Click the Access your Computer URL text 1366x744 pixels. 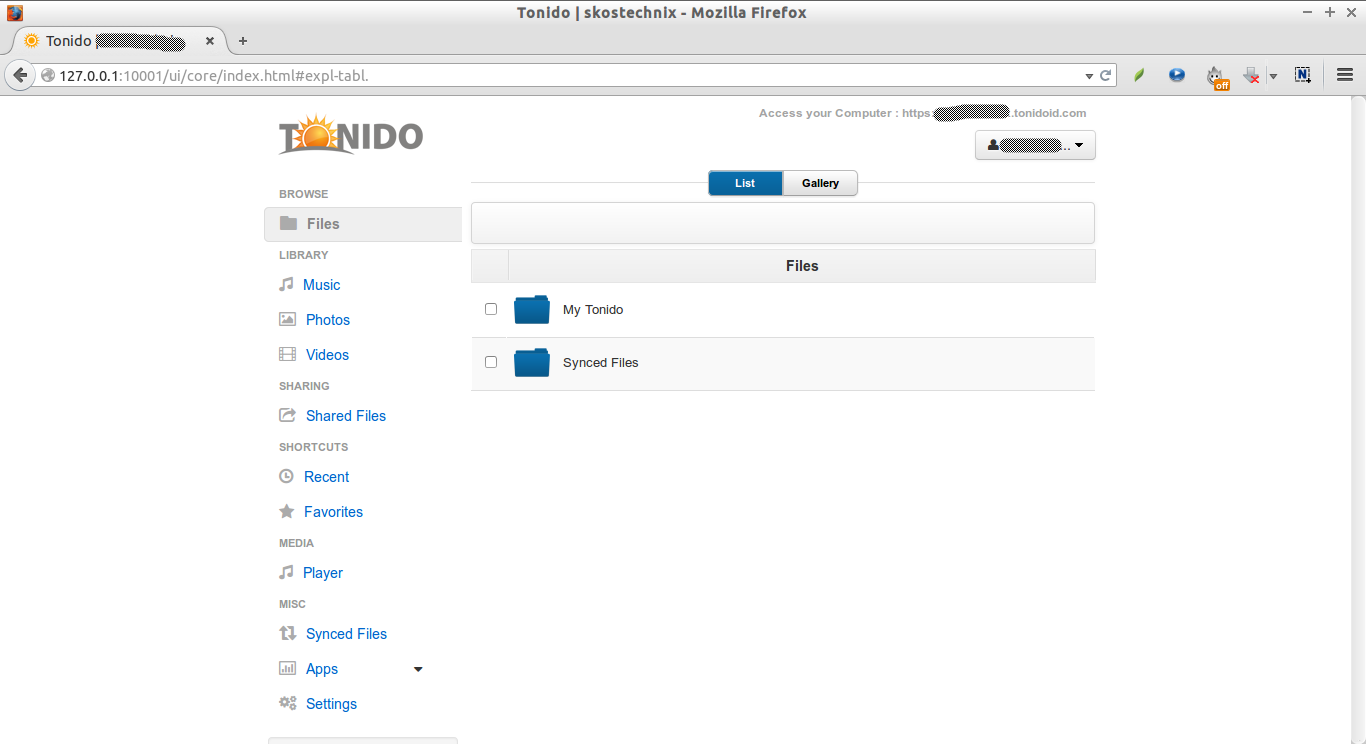pos(922,113)
